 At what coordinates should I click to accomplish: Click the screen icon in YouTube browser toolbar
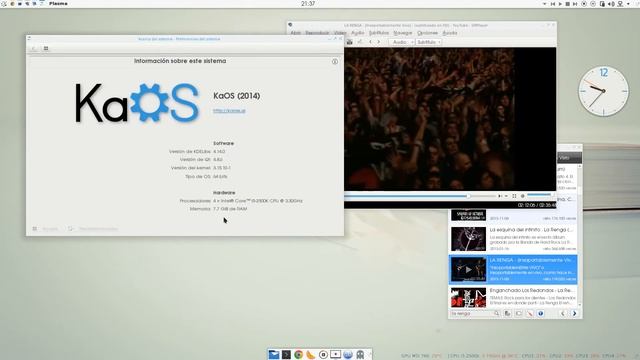(x=518, y=313)
